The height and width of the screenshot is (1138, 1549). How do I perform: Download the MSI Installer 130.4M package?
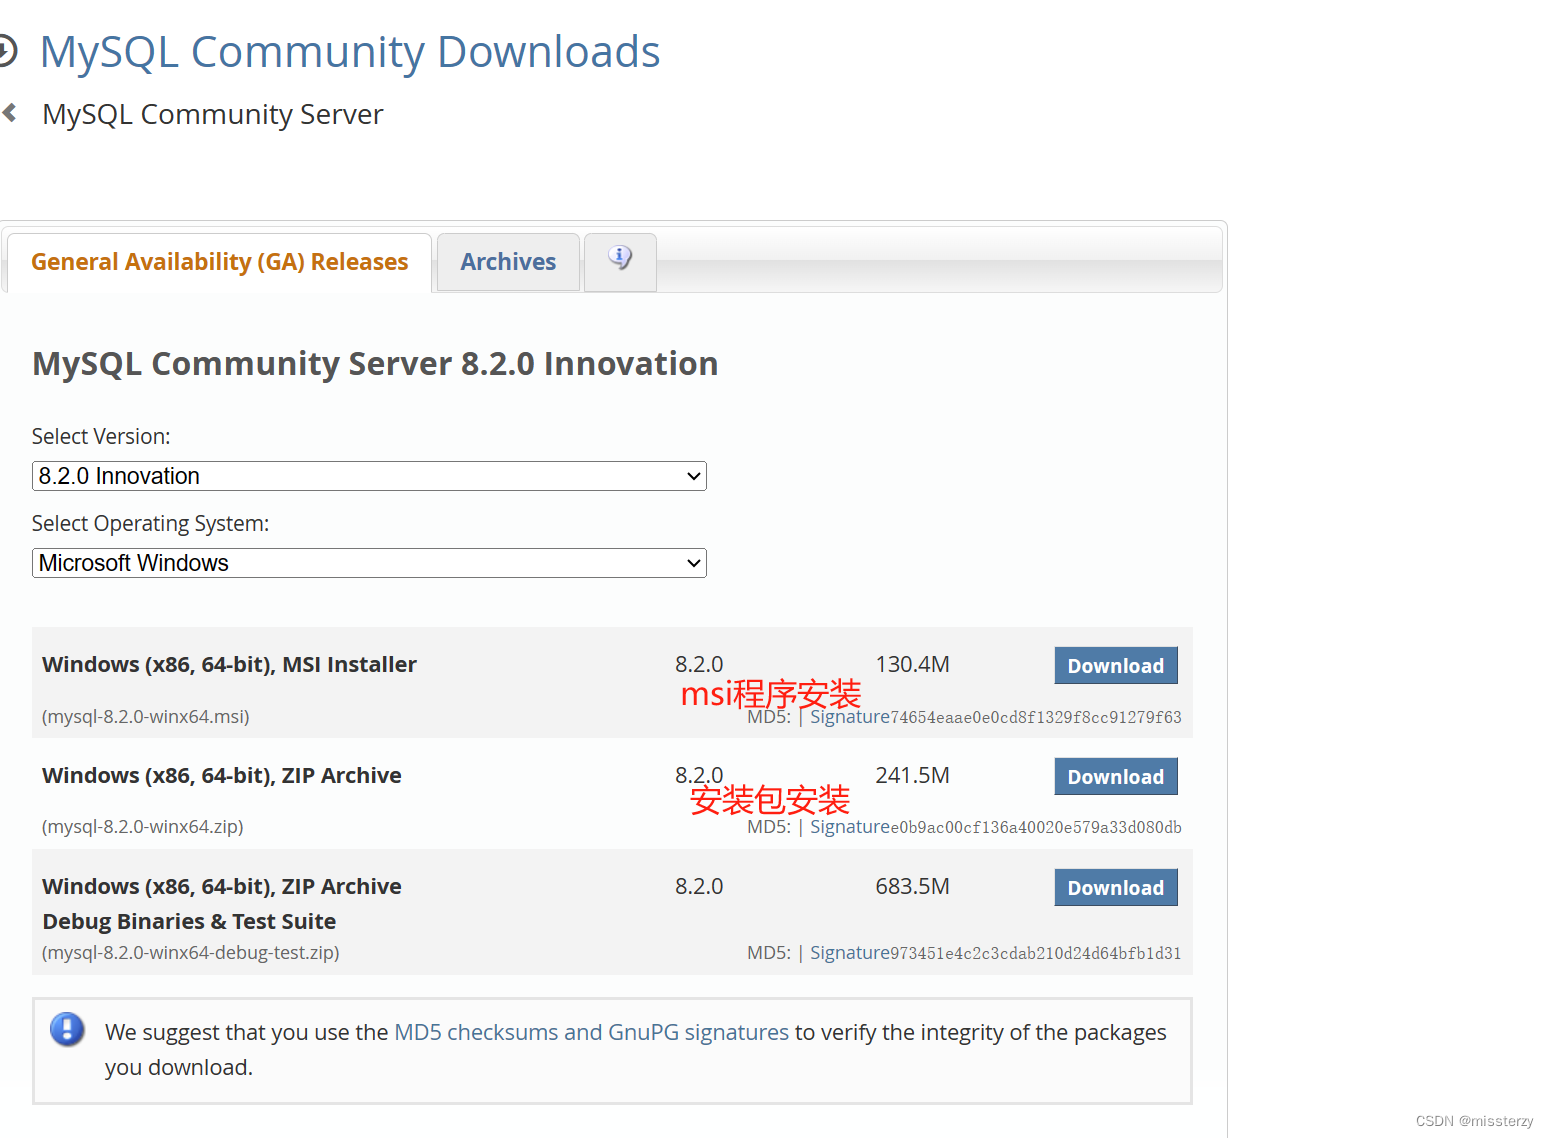[1116, 666]
